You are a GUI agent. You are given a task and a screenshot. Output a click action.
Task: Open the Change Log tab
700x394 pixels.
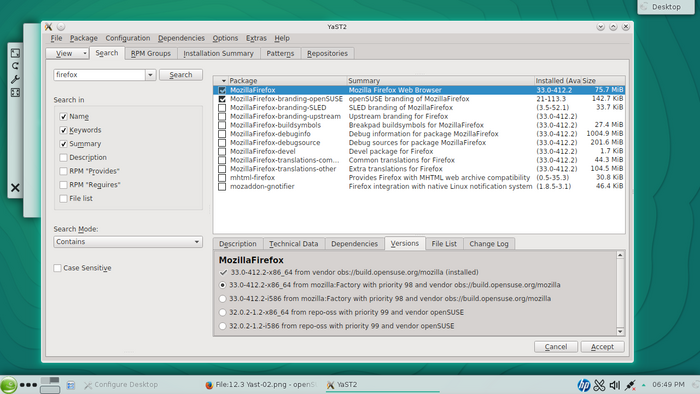[489, 244]
